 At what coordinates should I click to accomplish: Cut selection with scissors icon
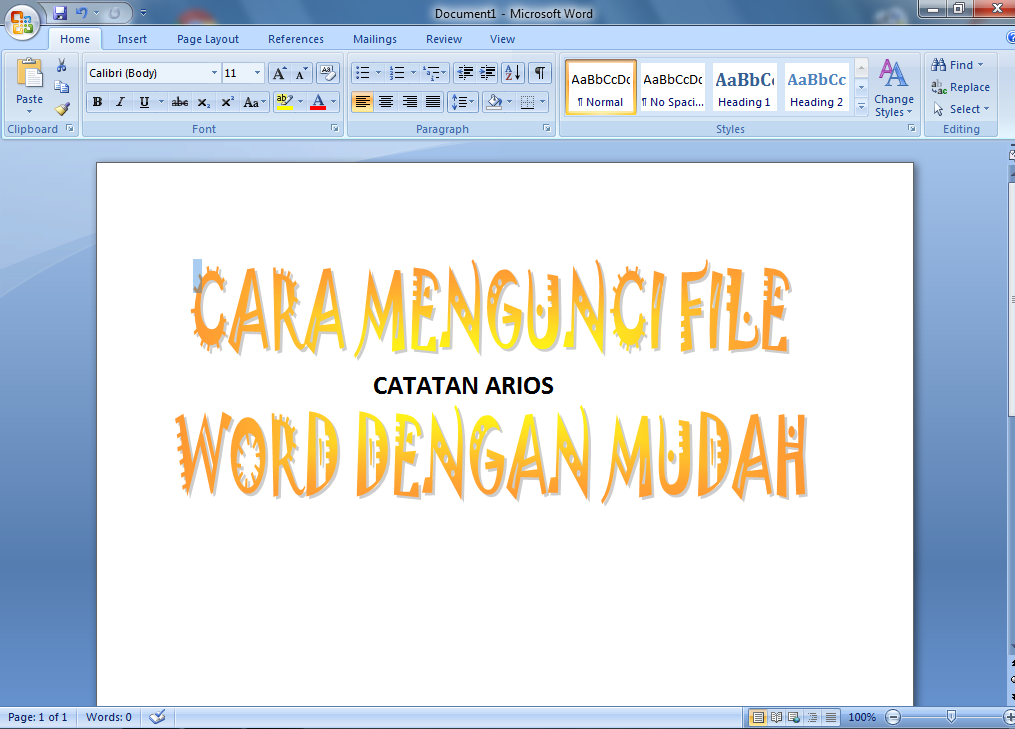(61, 65)
